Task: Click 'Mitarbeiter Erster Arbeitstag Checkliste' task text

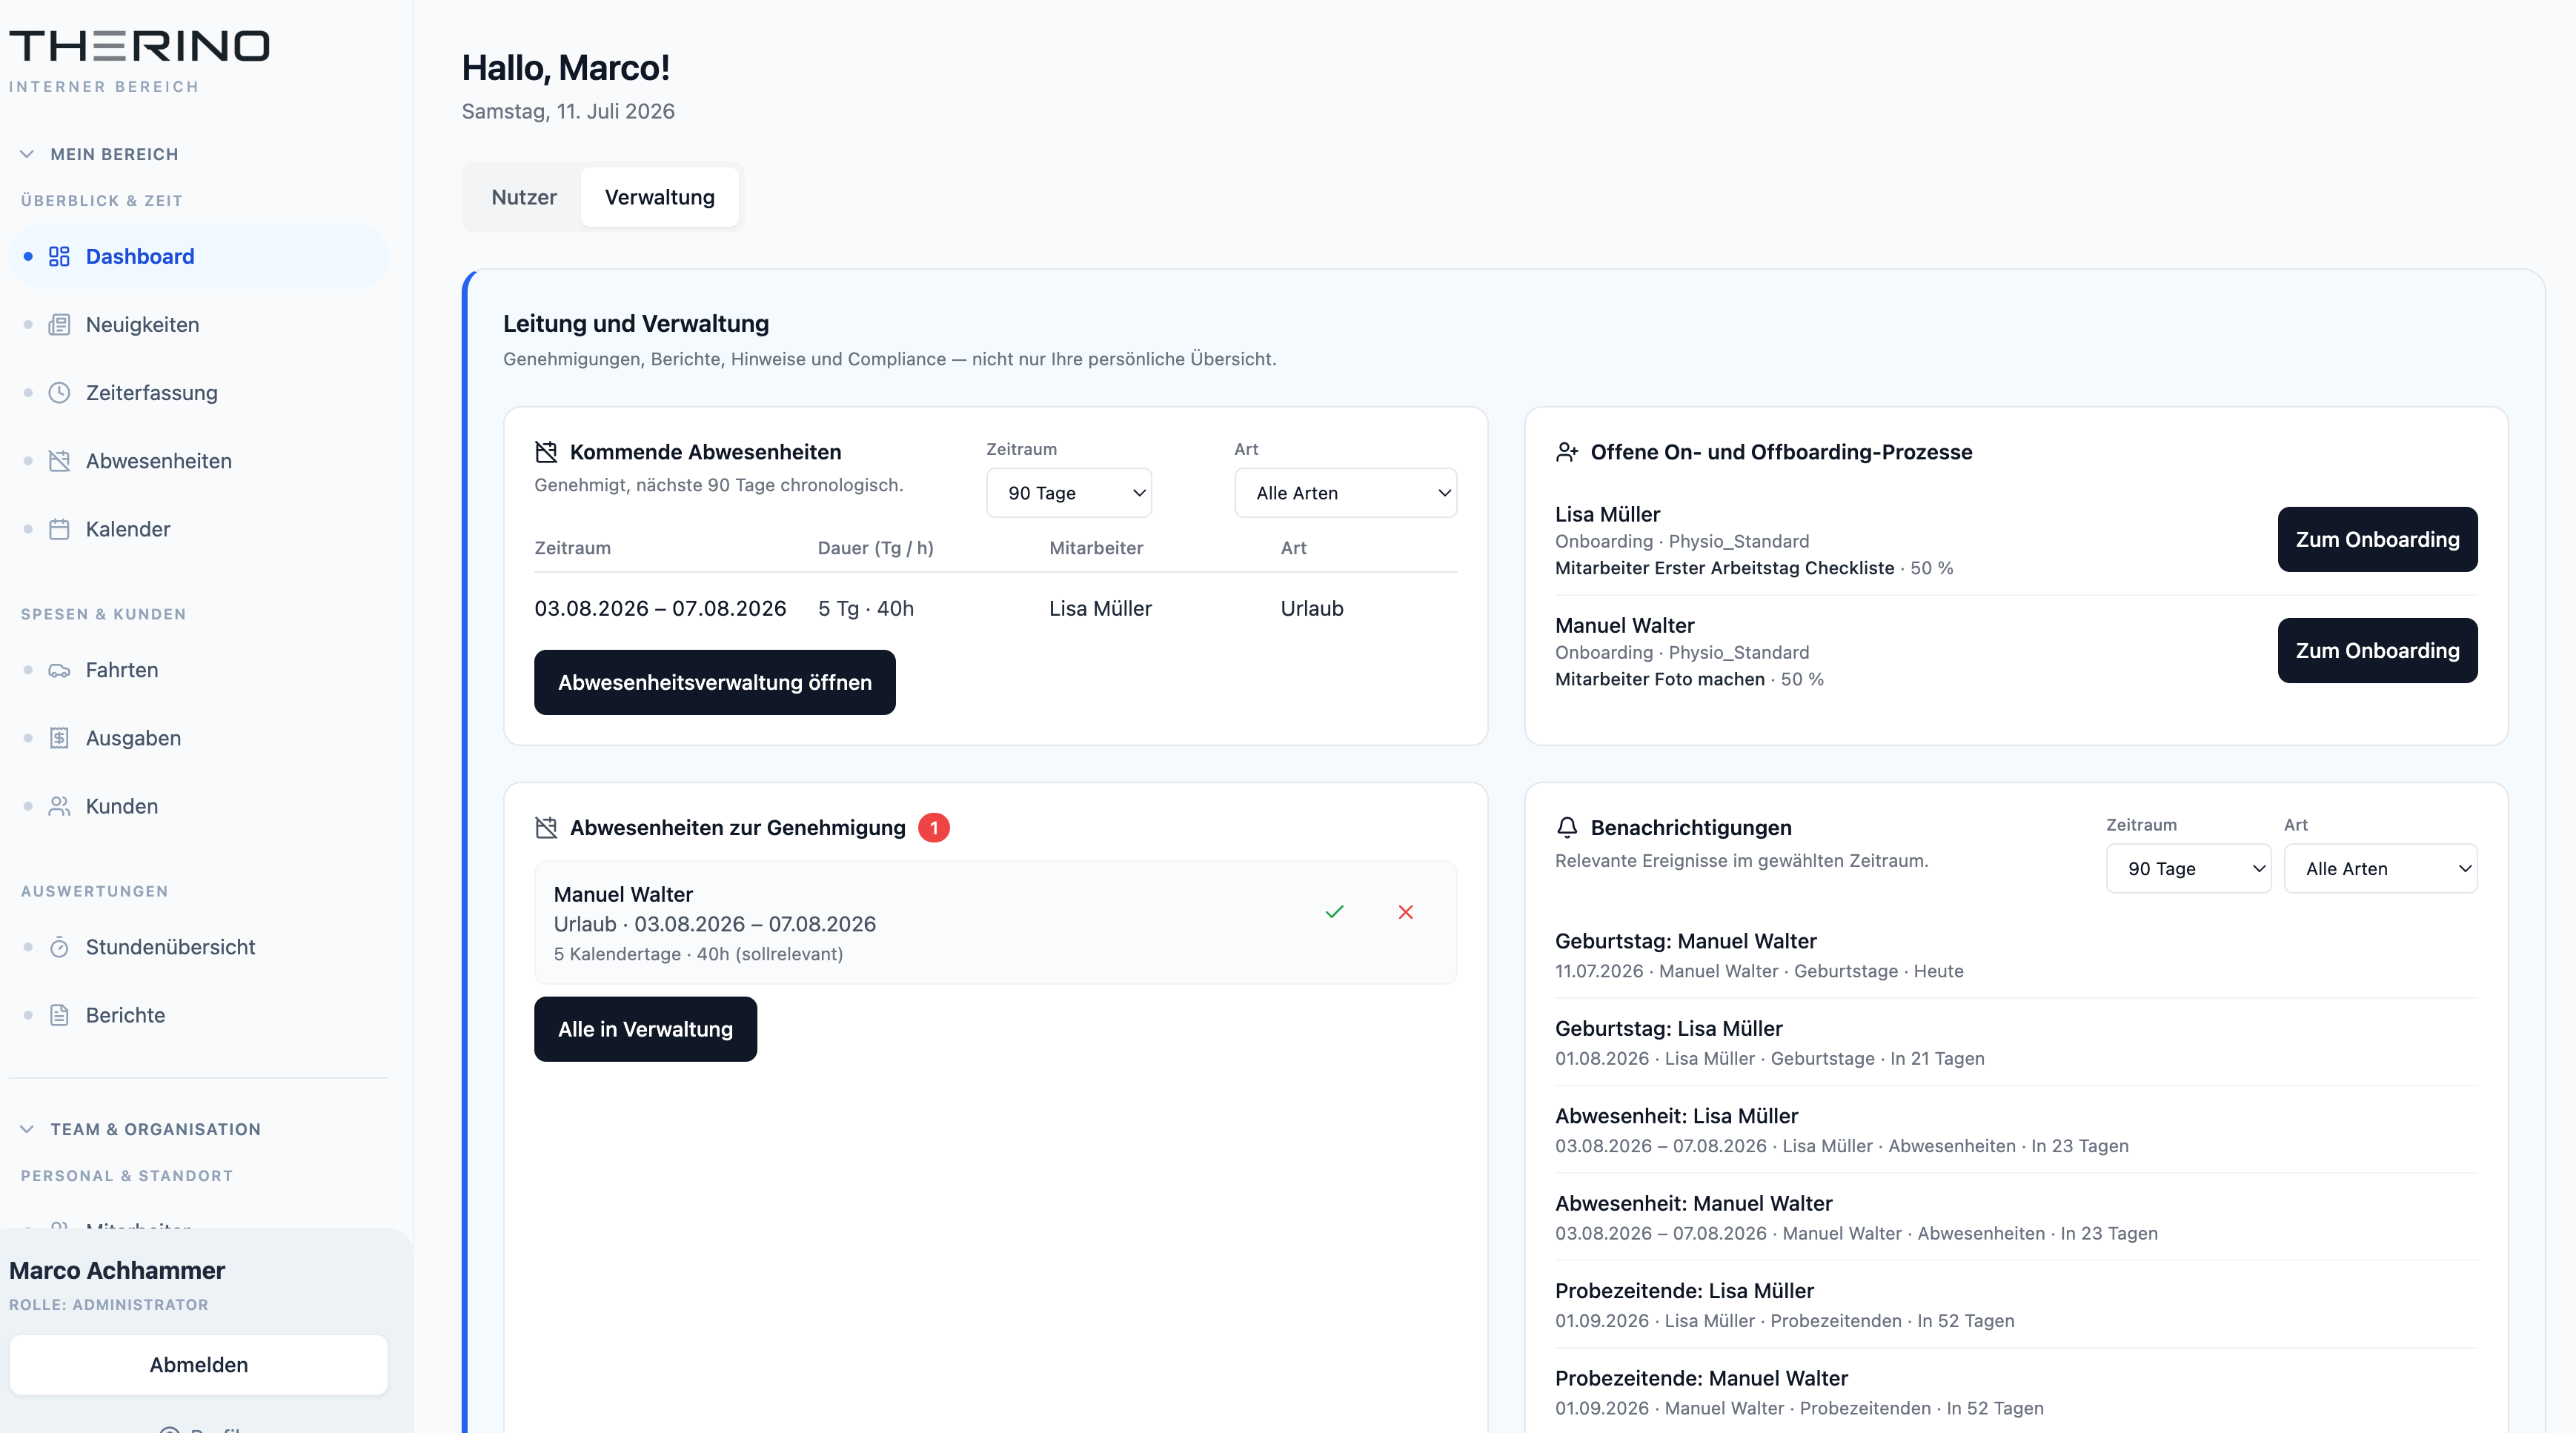Action: (1724, 568)
